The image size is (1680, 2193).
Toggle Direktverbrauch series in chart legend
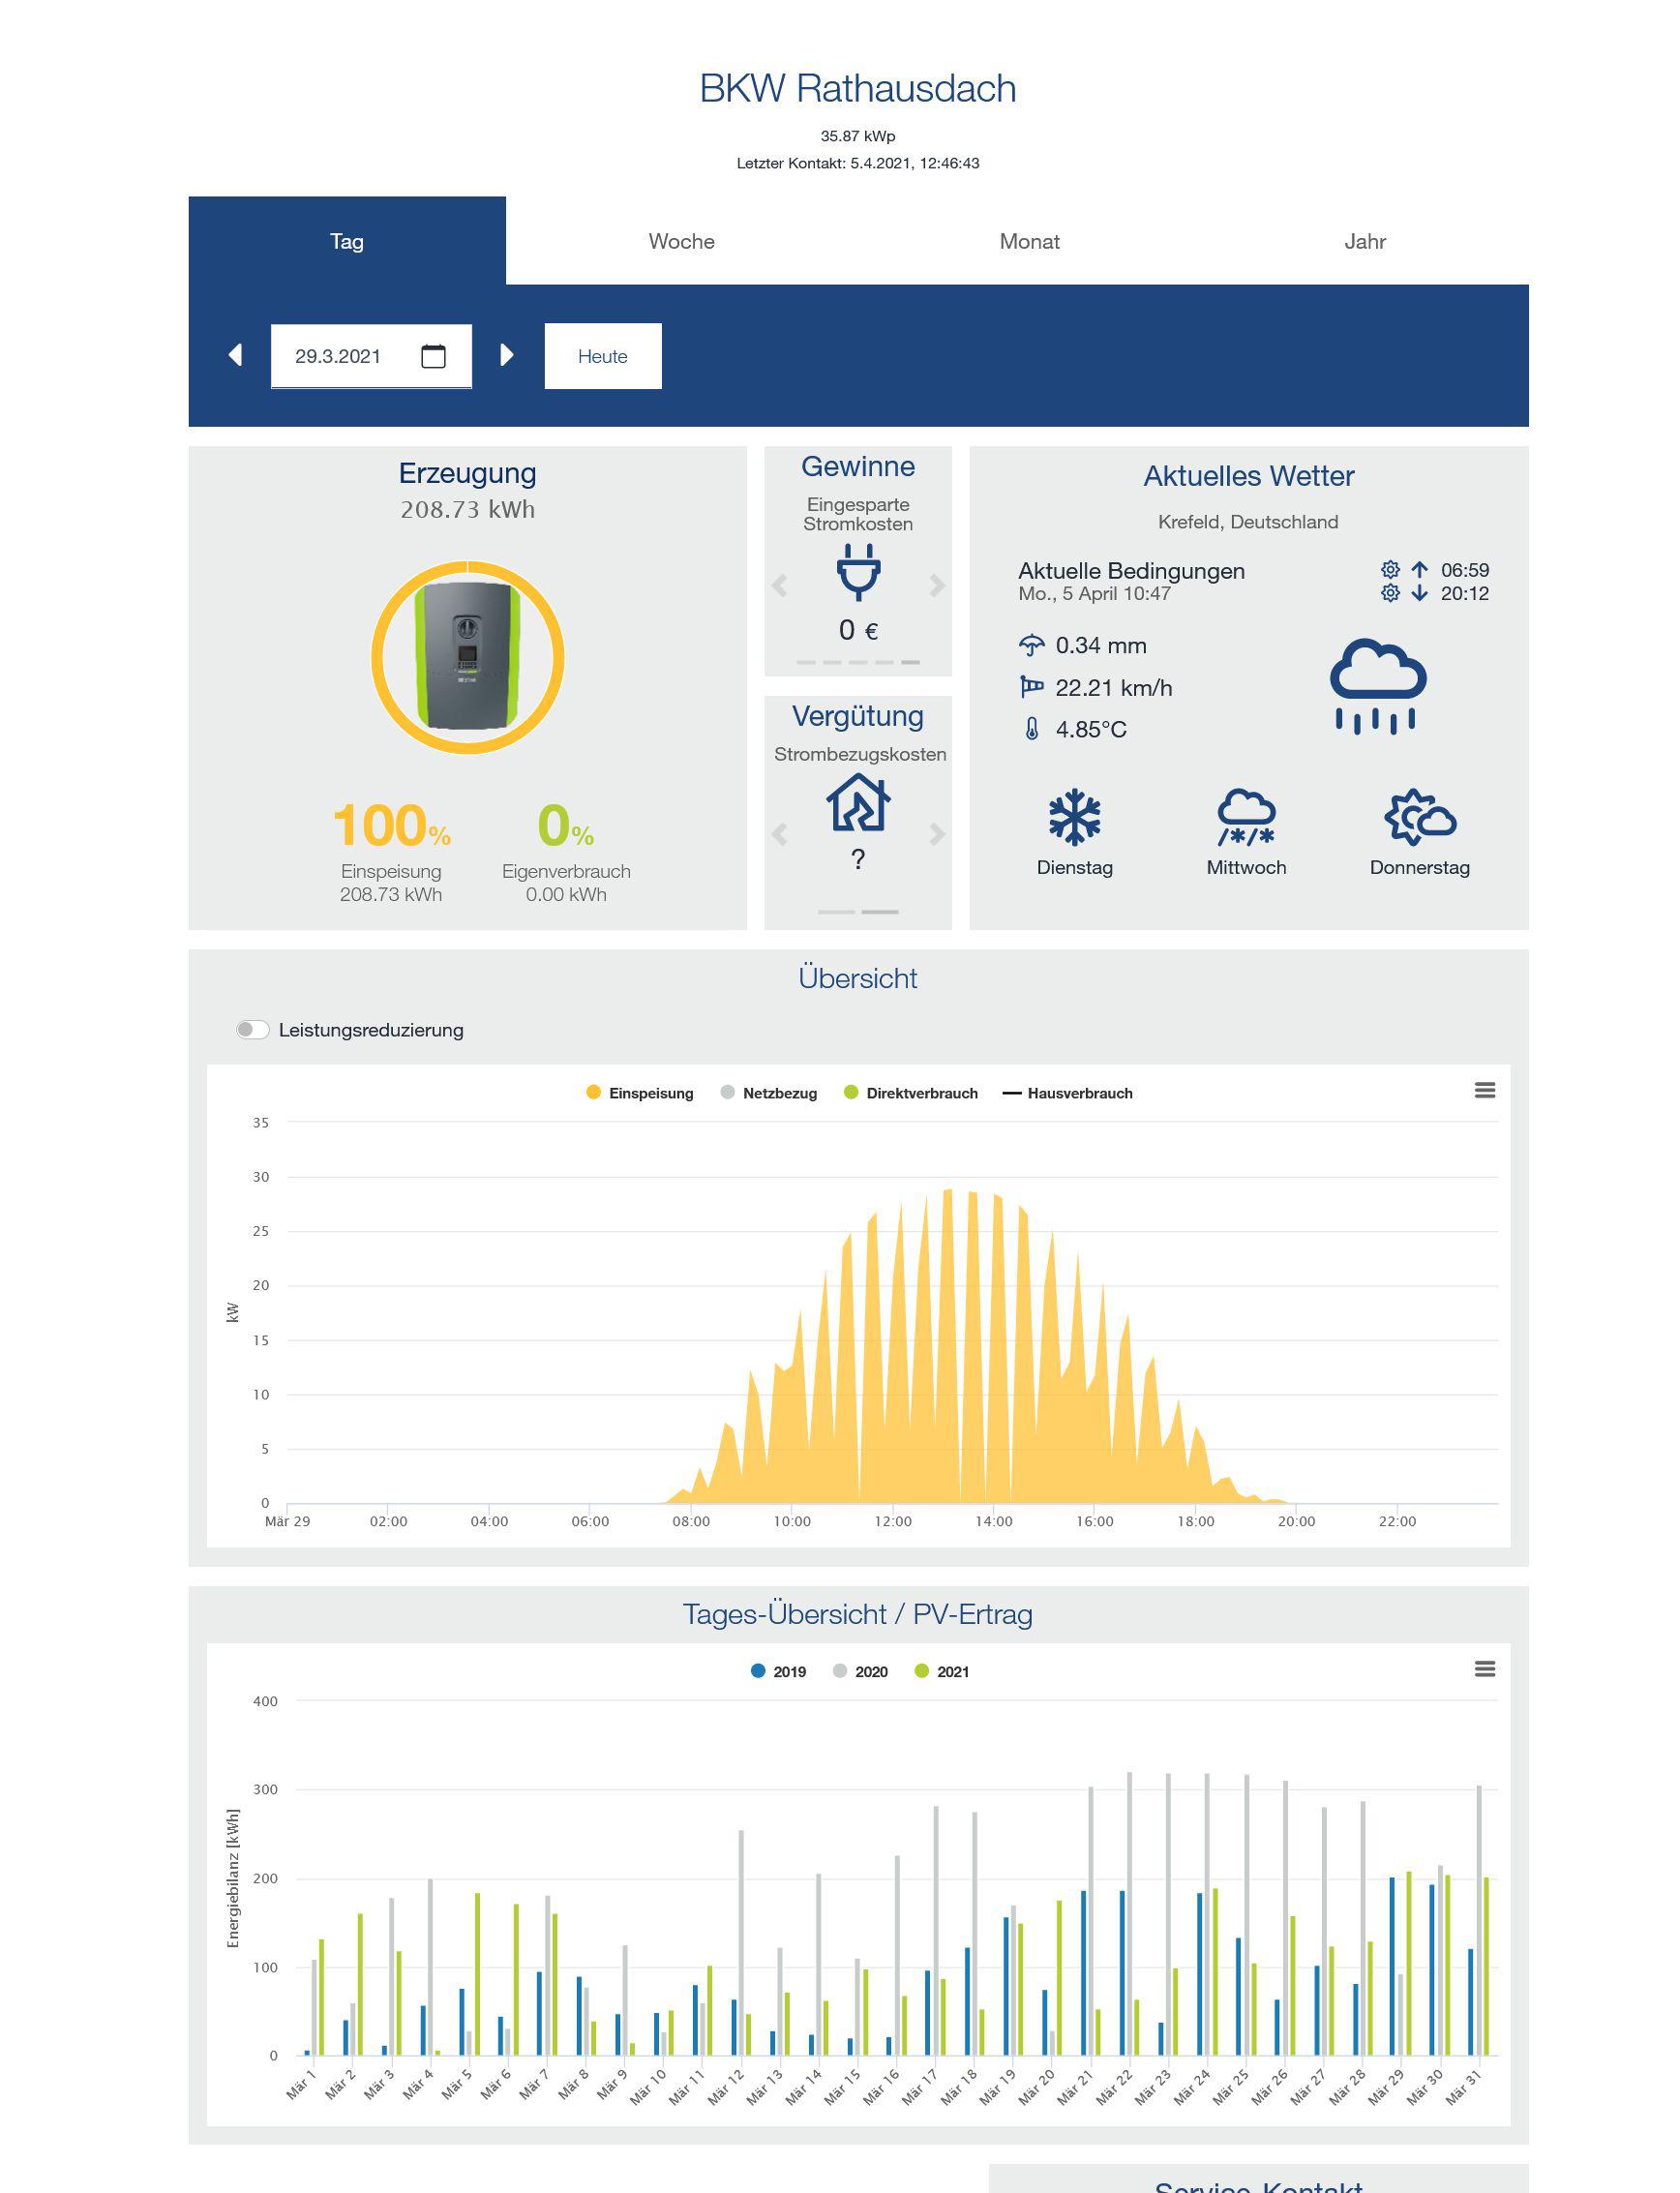(911, 1093)
